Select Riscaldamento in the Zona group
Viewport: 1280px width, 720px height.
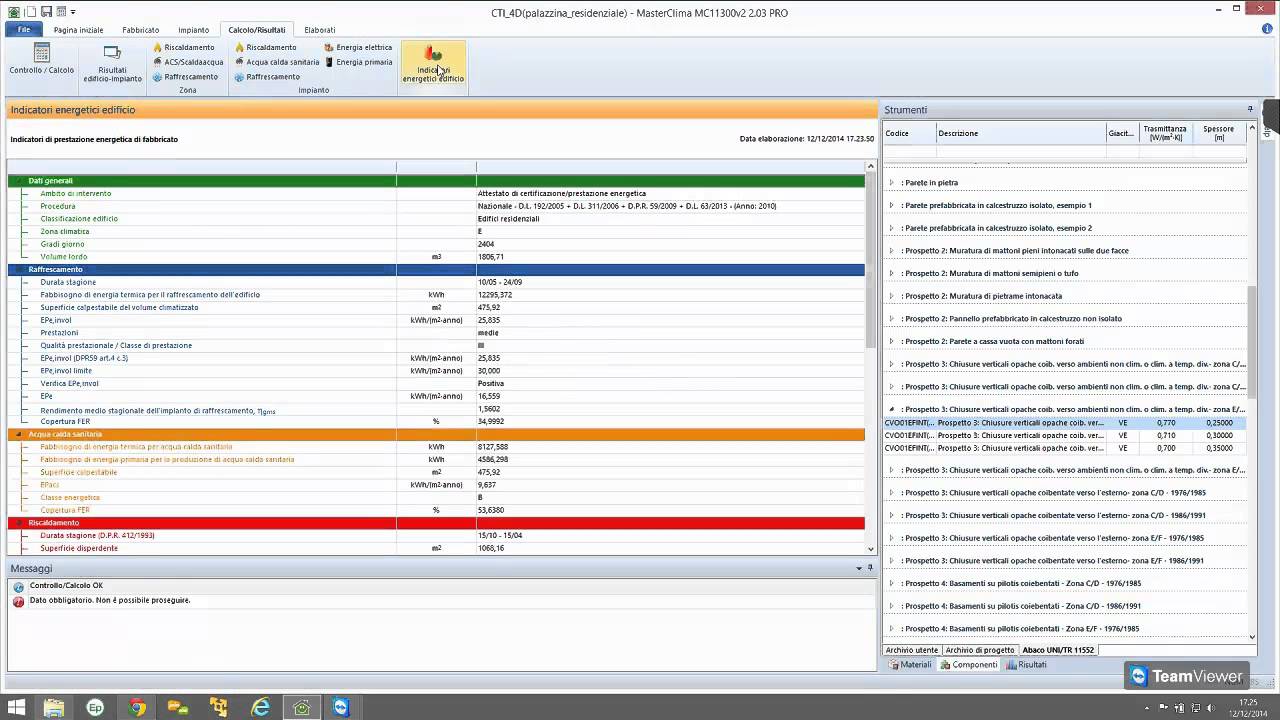[183, 47]
